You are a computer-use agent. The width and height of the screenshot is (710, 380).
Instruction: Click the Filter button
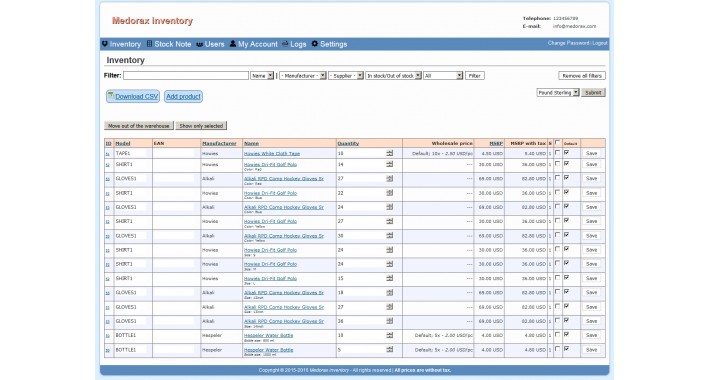[x=475, y=76]
